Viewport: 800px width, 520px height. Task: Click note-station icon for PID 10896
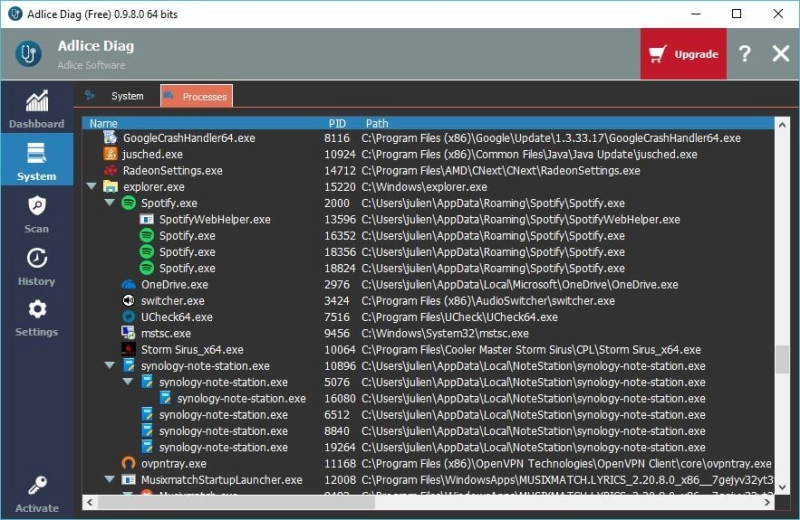[129, 365]
